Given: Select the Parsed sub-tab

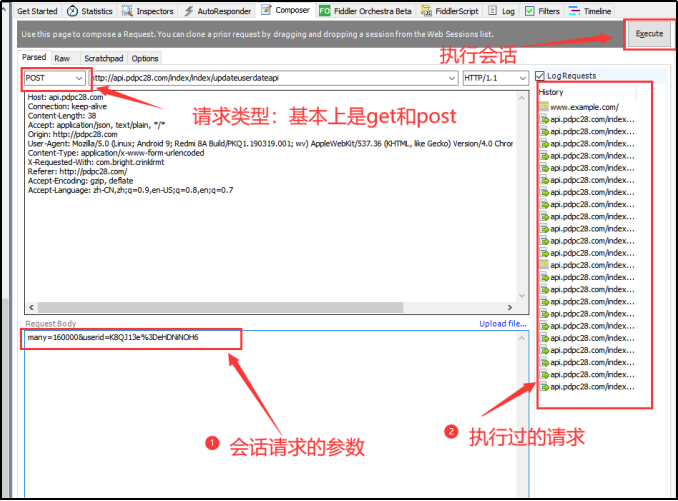Looking at the screenshot, I should pos(34,57).
